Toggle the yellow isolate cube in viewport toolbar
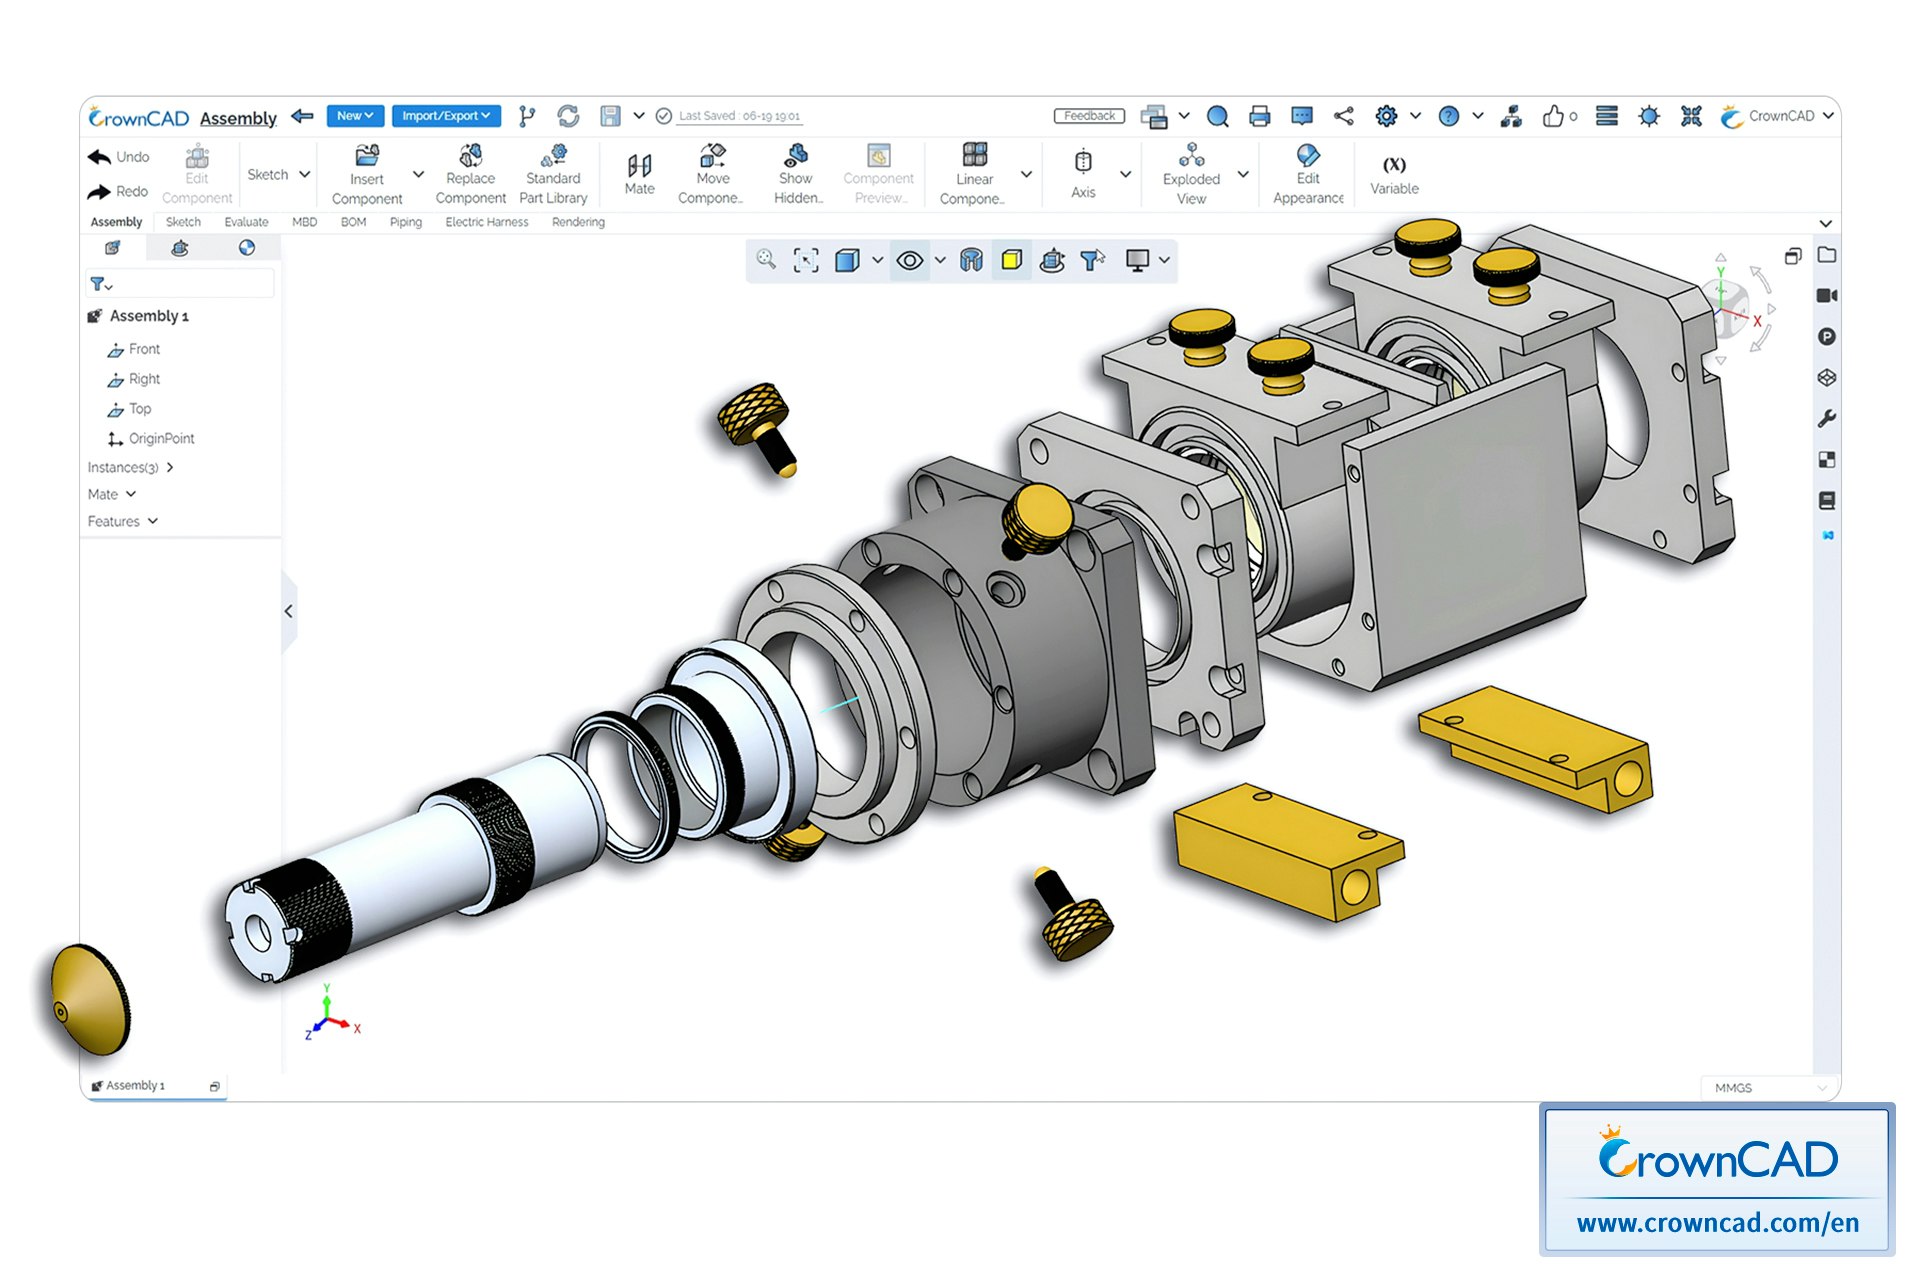 [x=1011, y=260]
